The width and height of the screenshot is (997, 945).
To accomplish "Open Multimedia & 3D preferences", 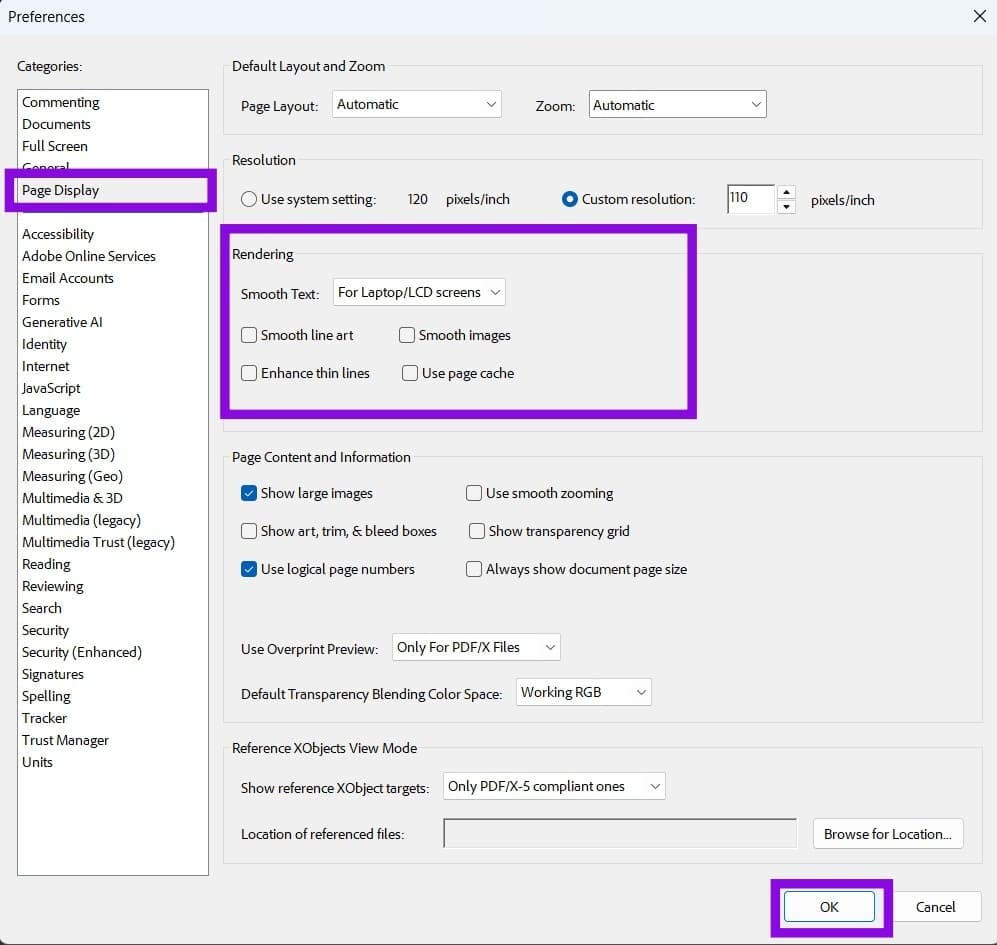I will click(72, 498).
